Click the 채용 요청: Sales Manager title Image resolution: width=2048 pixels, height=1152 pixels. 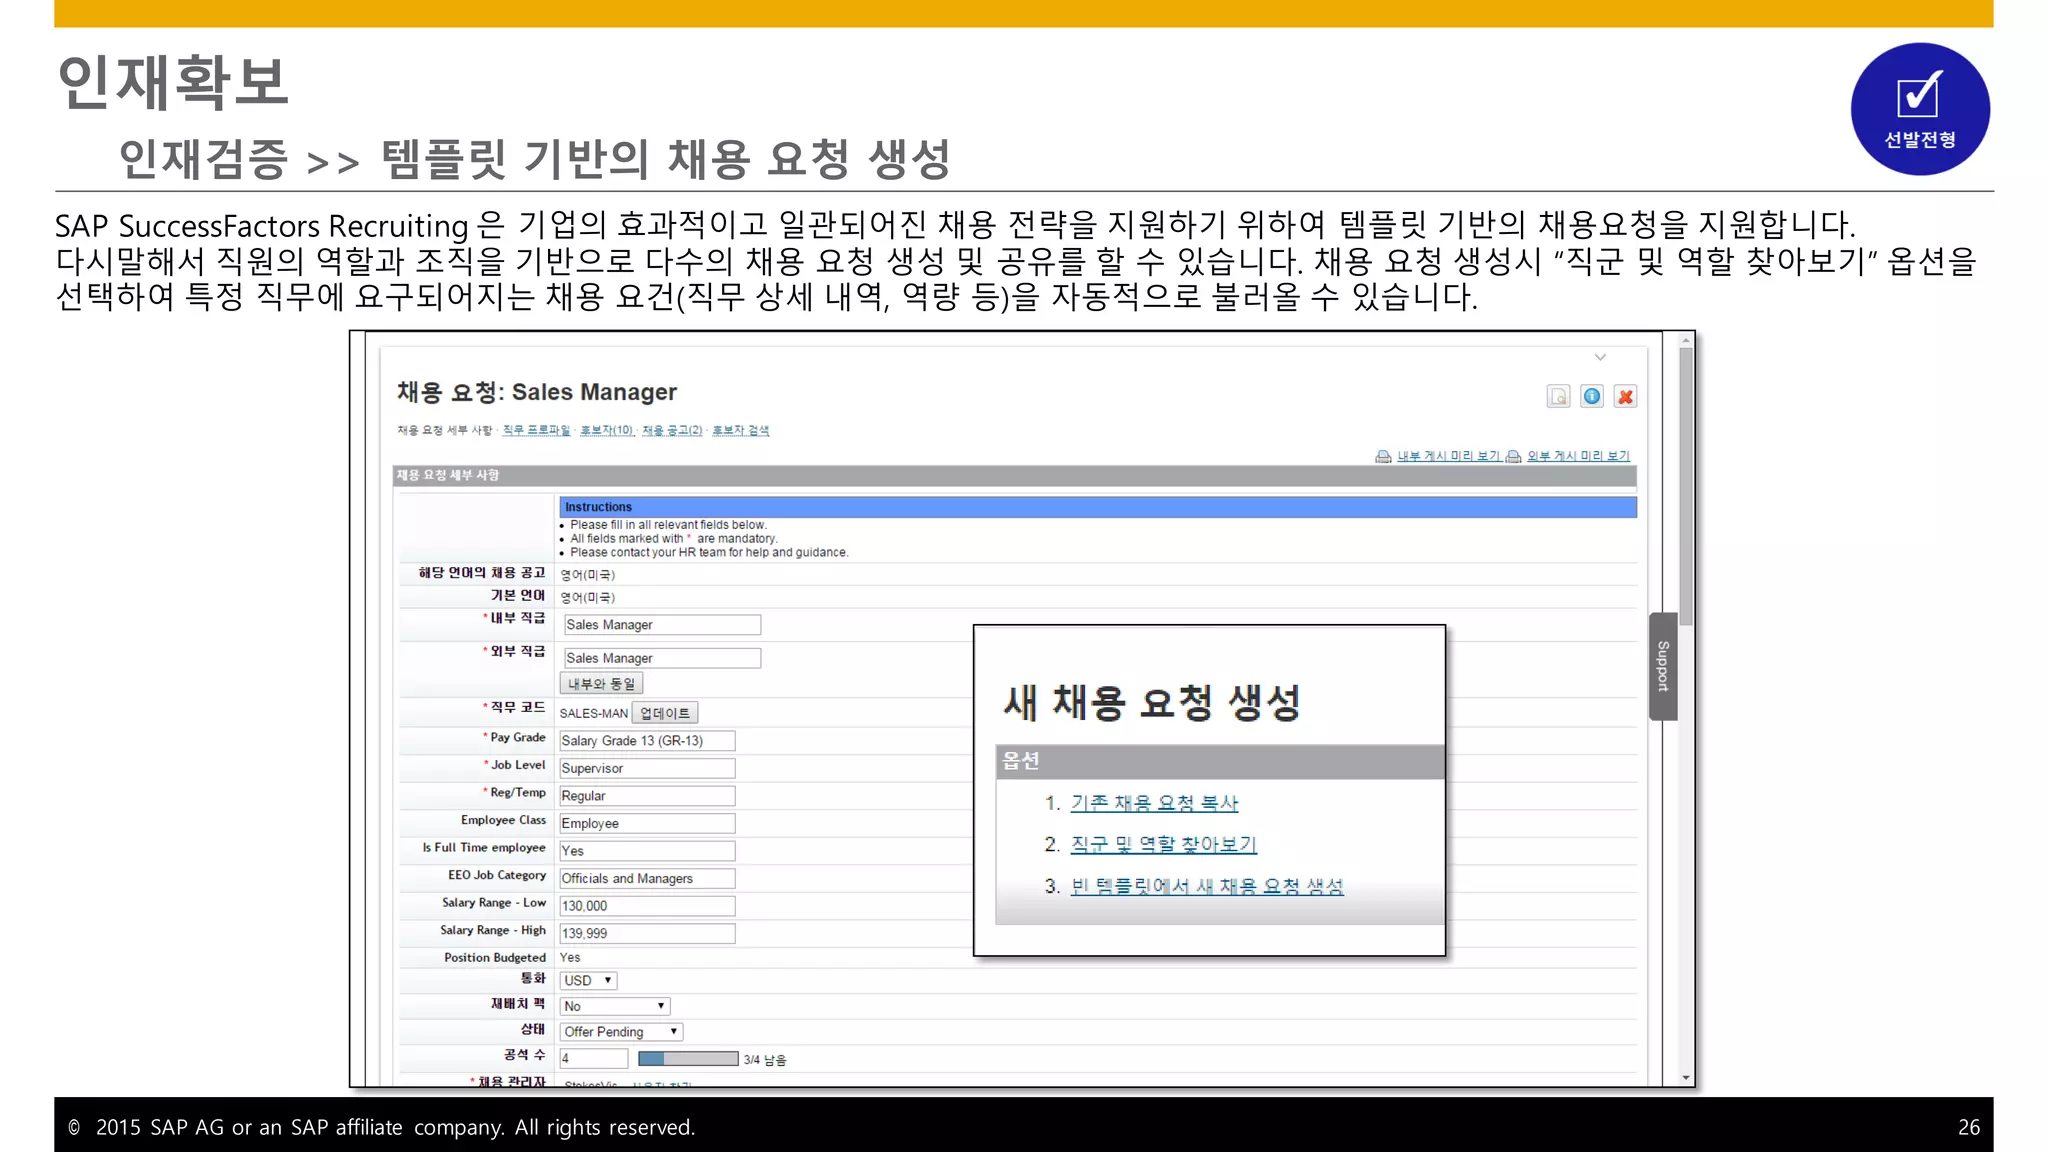click(x=537, y=392)
